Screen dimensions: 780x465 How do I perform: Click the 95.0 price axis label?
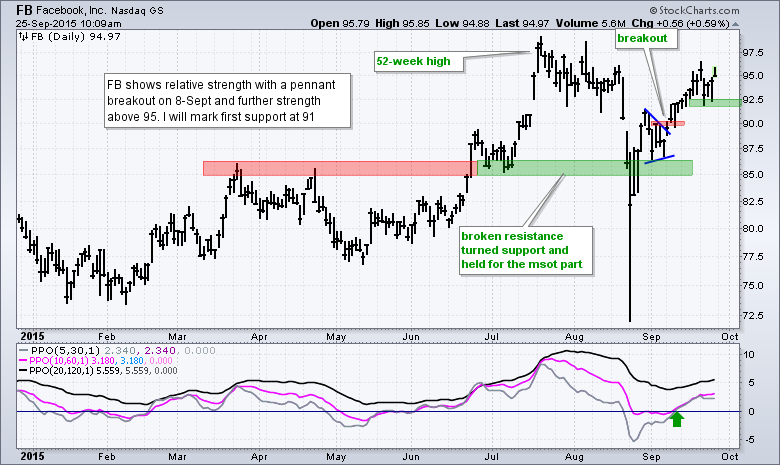pos(753,76)
